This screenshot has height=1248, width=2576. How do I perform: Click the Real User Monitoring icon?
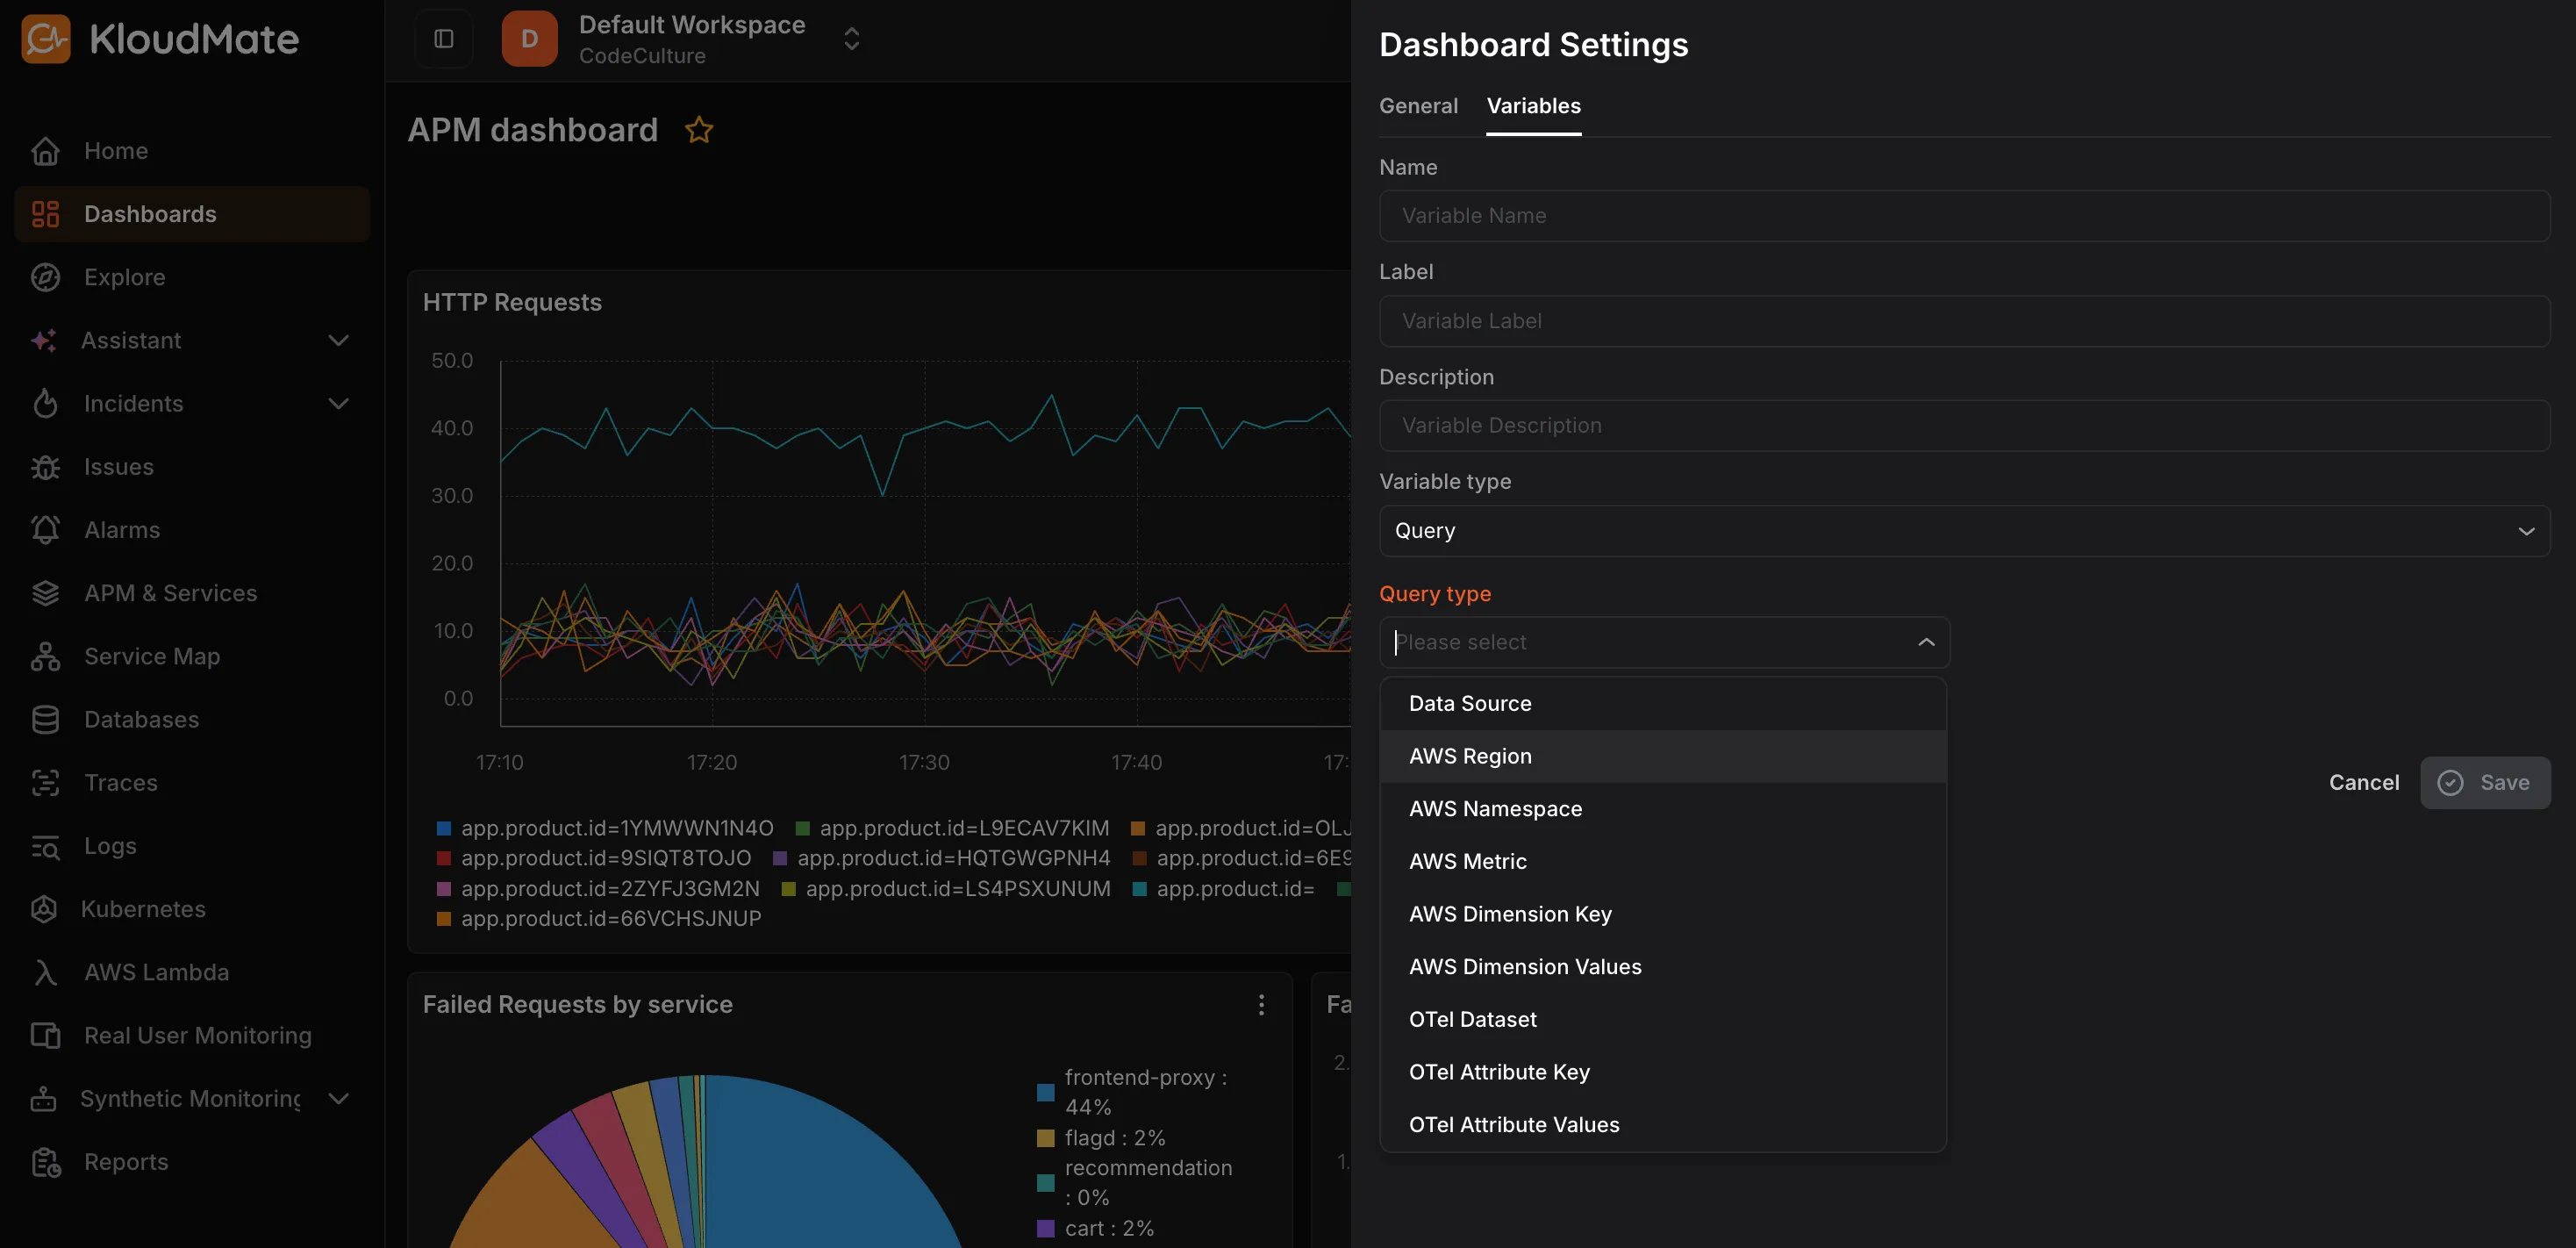[46, 1035]
